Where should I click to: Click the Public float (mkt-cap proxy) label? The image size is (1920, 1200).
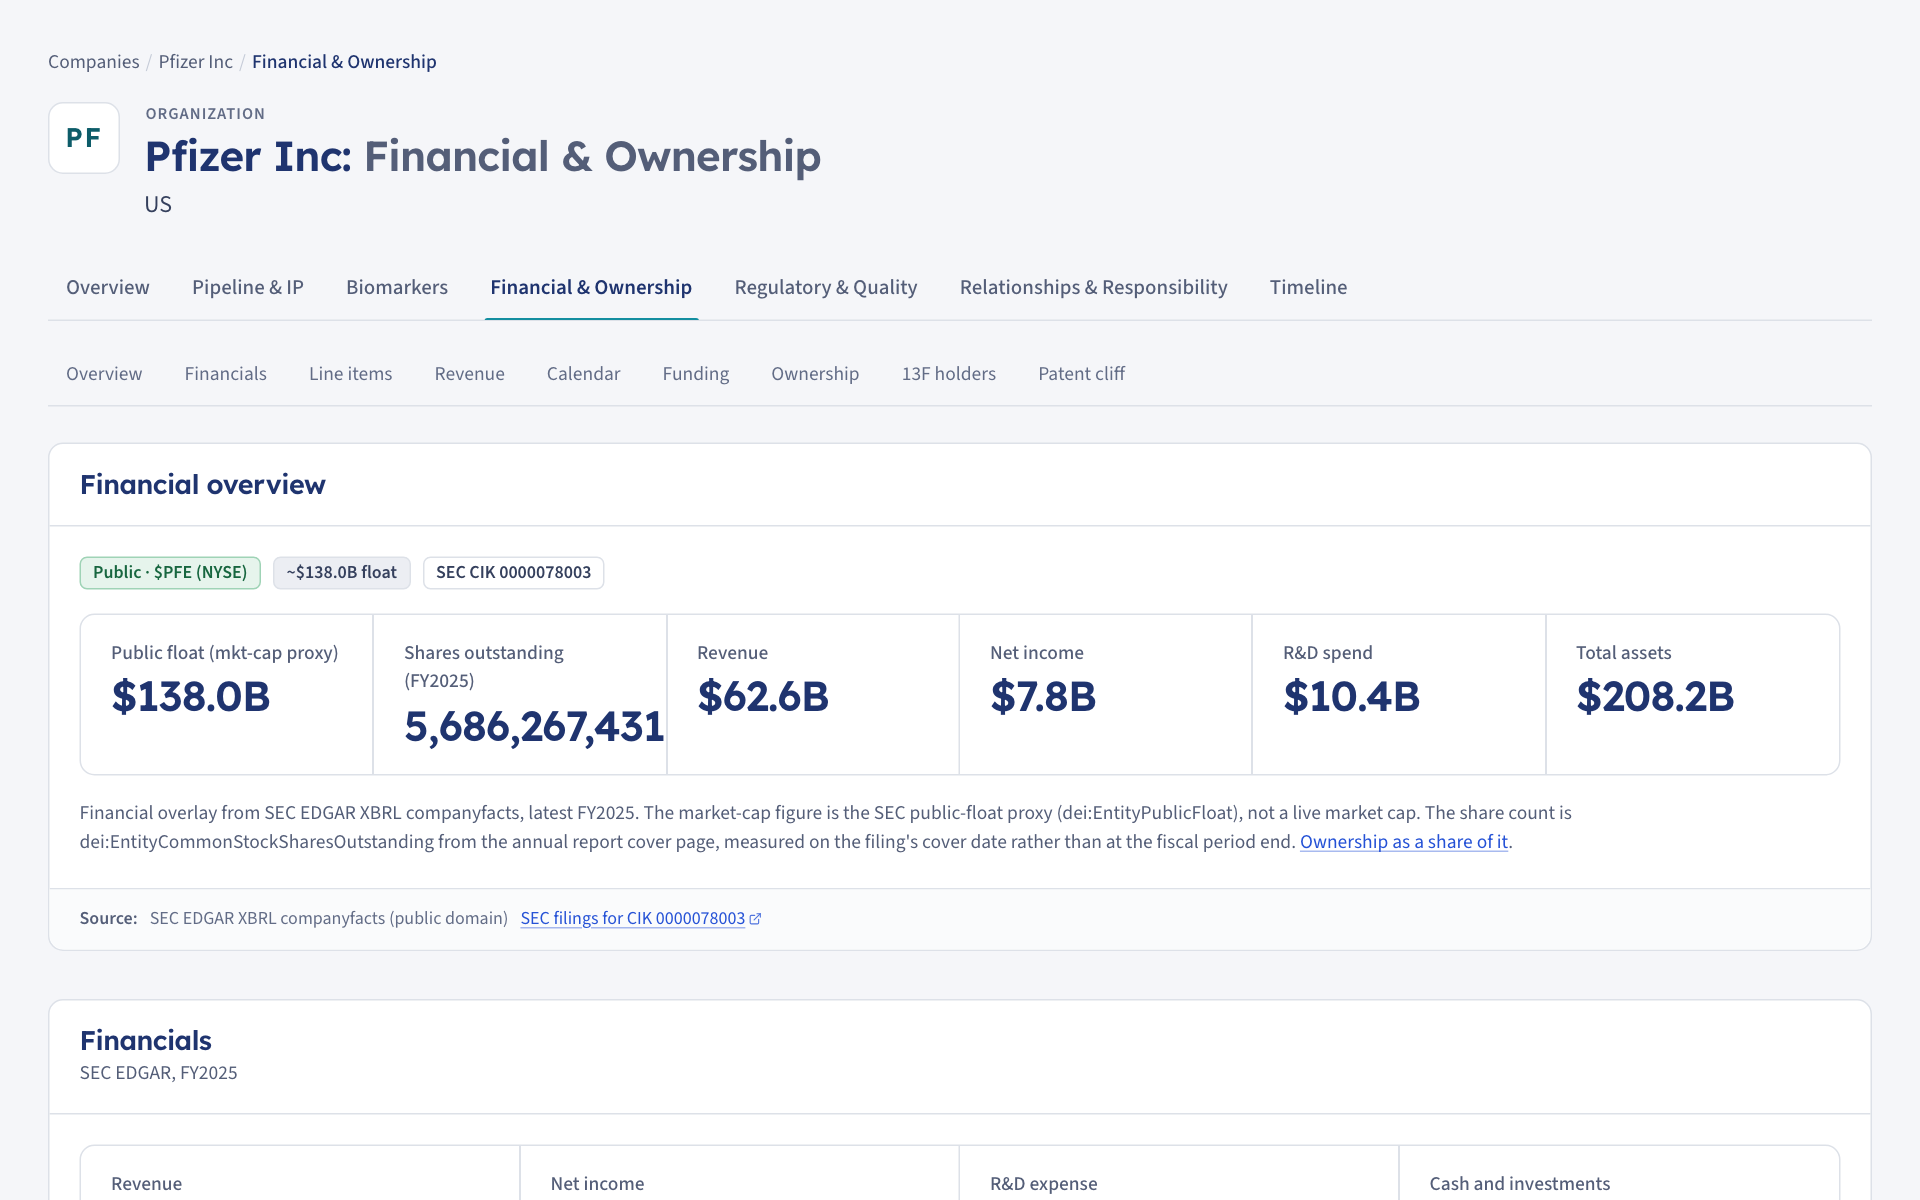225,653
